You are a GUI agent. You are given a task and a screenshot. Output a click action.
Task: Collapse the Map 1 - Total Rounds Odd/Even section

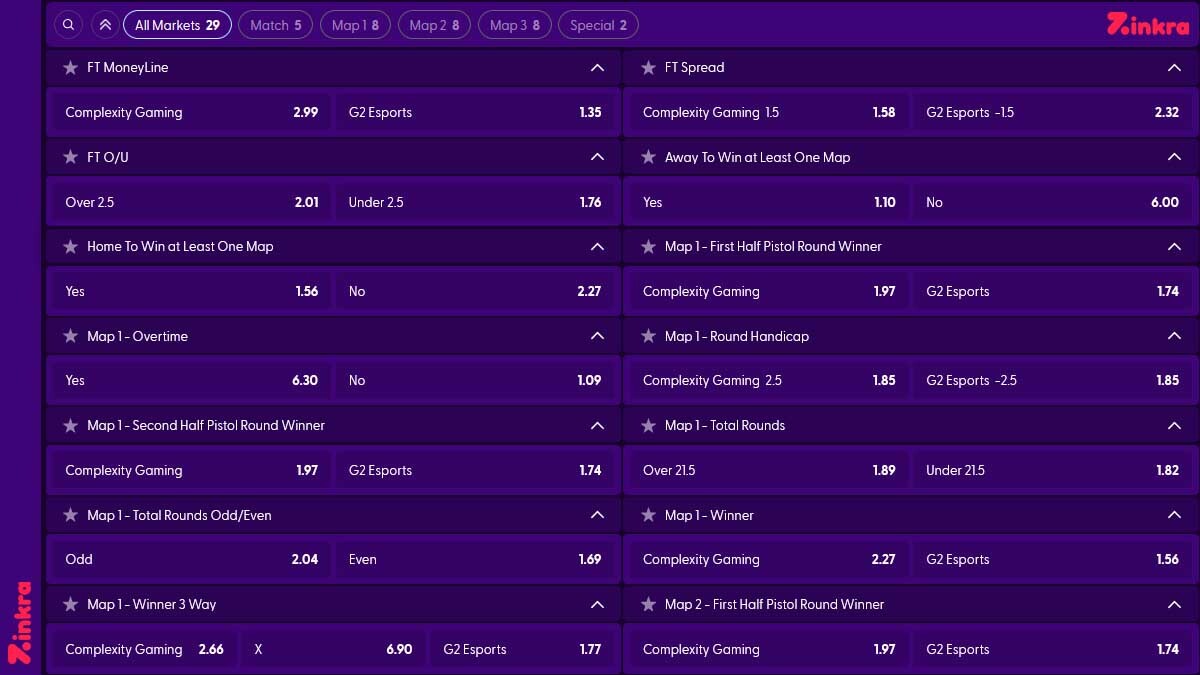[597, 515]
